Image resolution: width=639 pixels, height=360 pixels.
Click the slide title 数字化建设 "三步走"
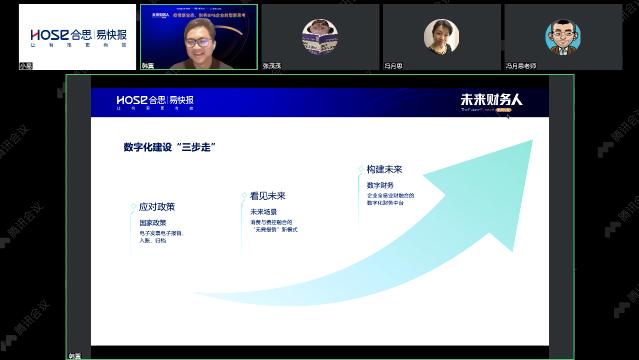pyautogui.click(x=170, y=147)
